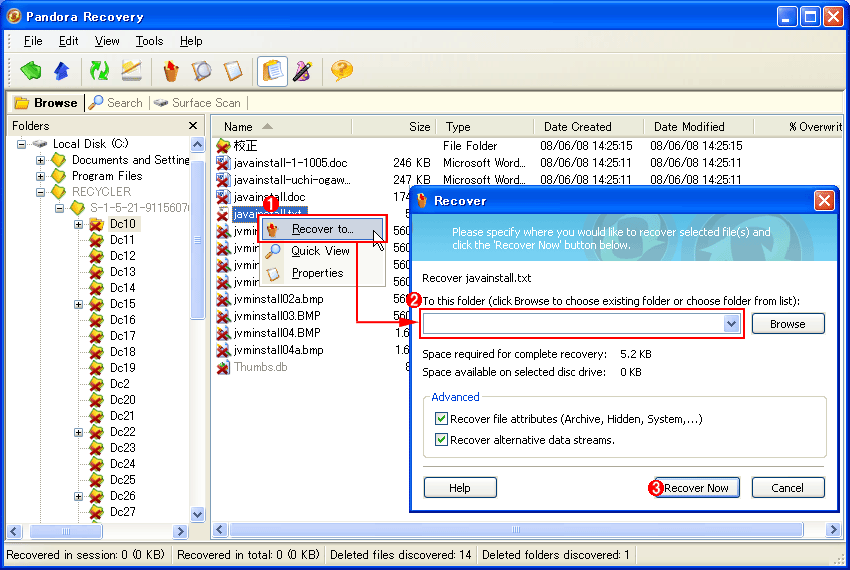Click the deleted file icon of javainstall-1-1005.doc
The width and height of the screenshot is (850, 570).
coord(222,163)
